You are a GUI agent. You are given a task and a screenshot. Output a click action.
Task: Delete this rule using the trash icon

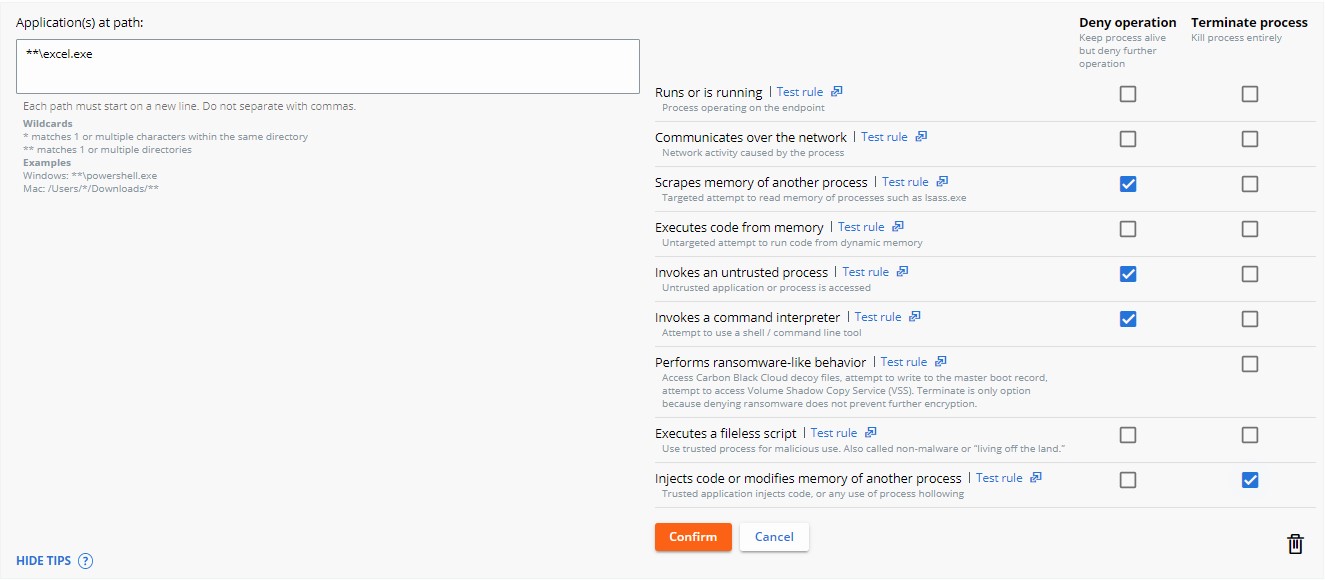coord(1295,543)
